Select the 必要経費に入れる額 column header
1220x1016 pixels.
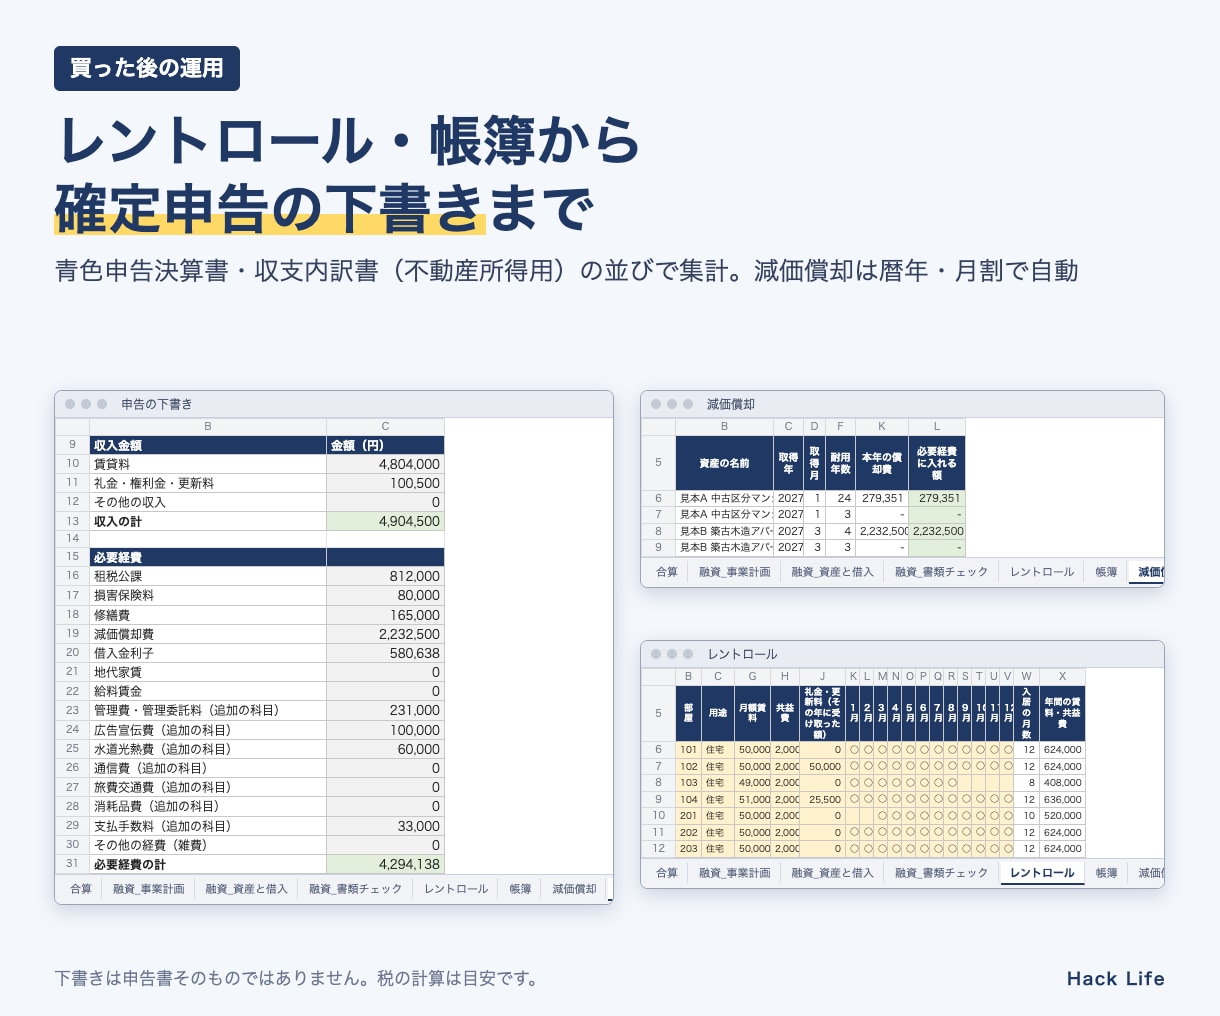click(x=937, y=463)
